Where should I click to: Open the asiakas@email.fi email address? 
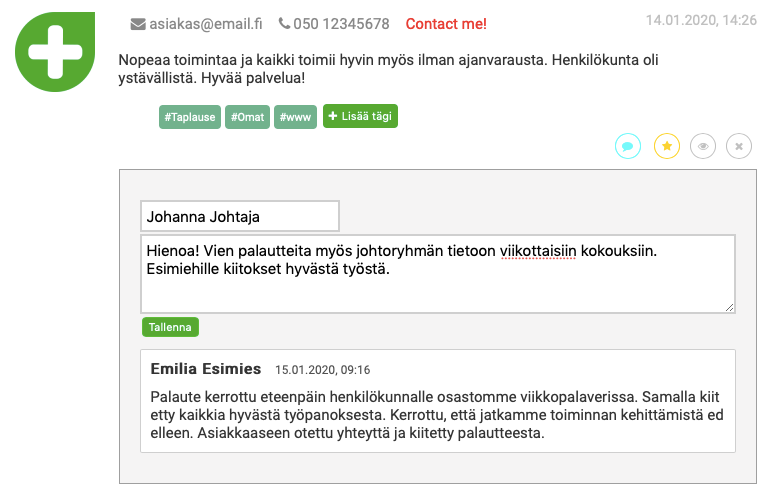pos(206,24)
